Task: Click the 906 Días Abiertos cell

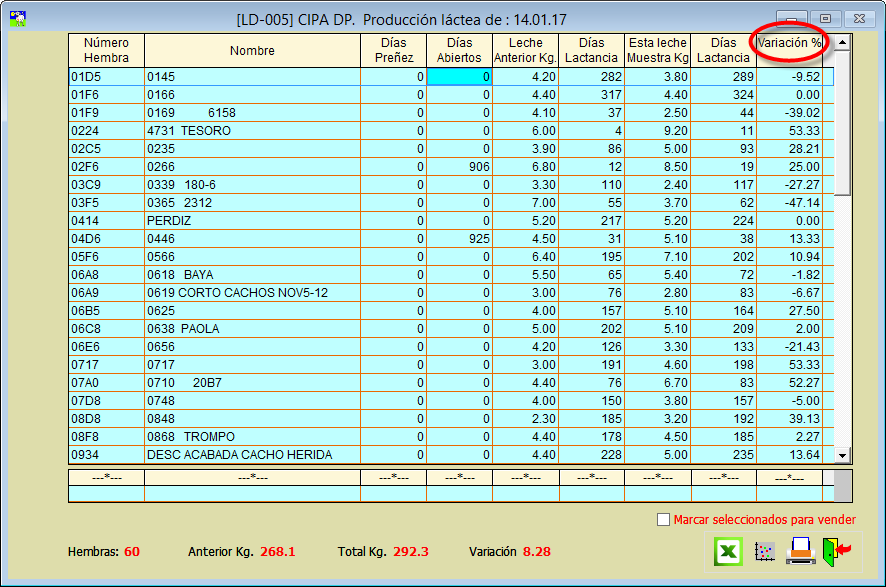Action: pos(459,167)
